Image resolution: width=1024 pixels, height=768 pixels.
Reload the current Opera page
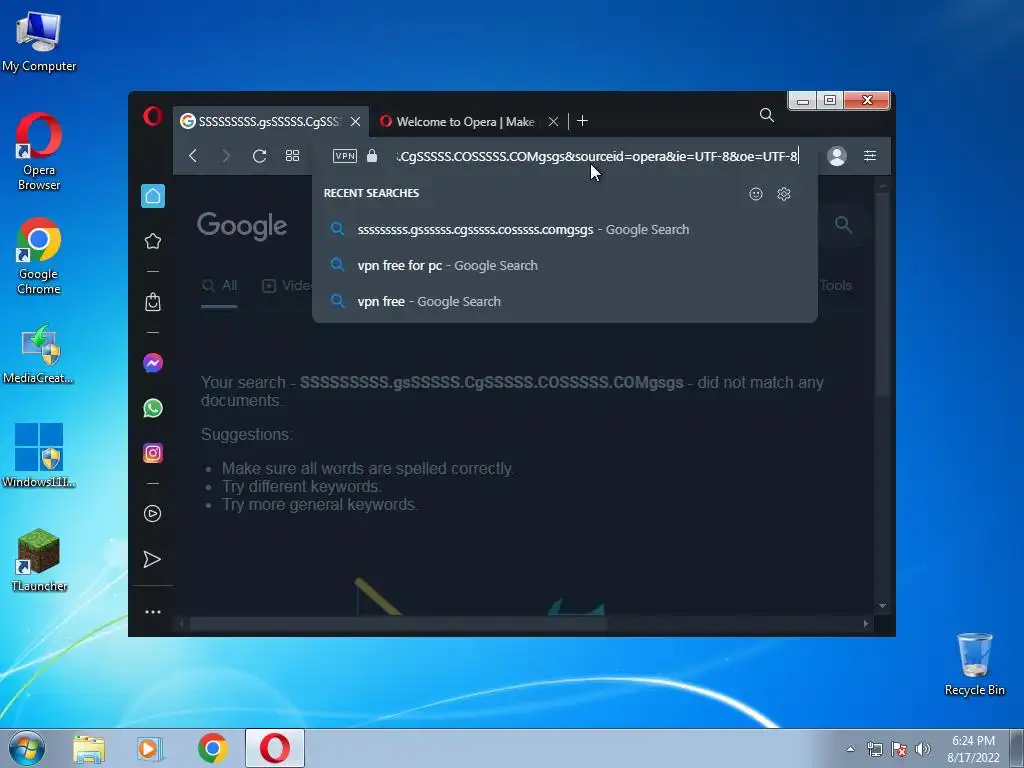(259, 156)
